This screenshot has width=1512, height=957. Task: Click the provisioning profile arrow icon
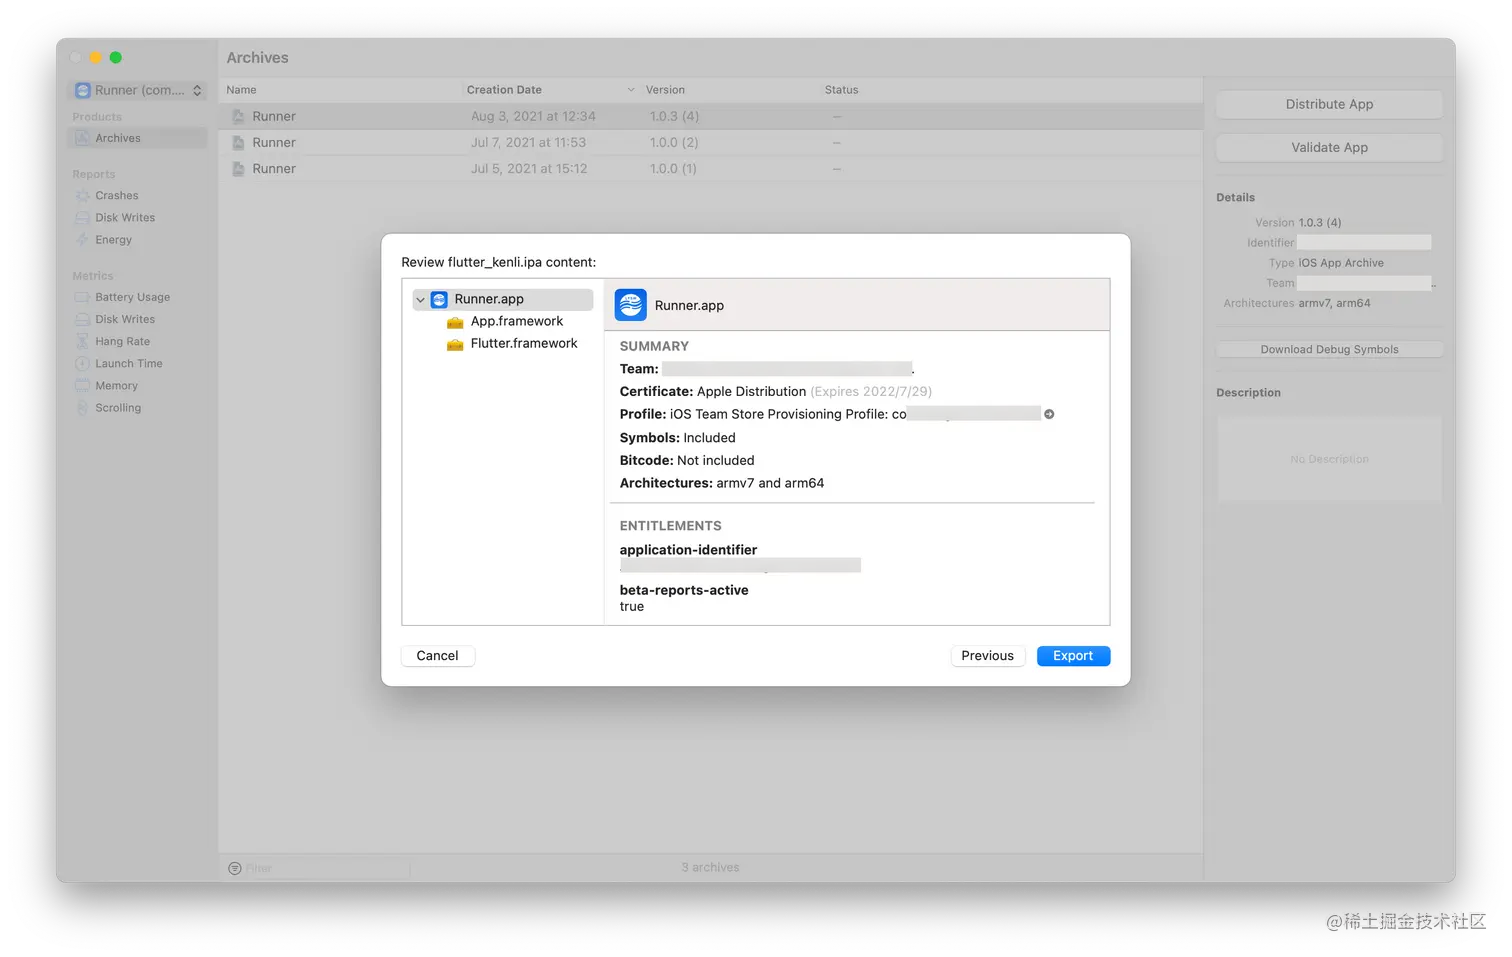(1049, 414)
